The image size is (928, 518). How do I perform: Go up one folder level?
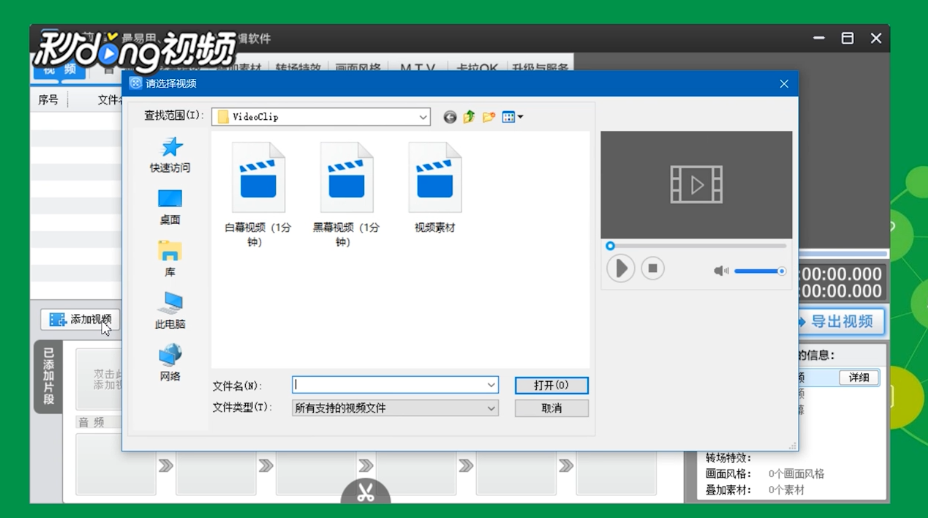(469, 117)
